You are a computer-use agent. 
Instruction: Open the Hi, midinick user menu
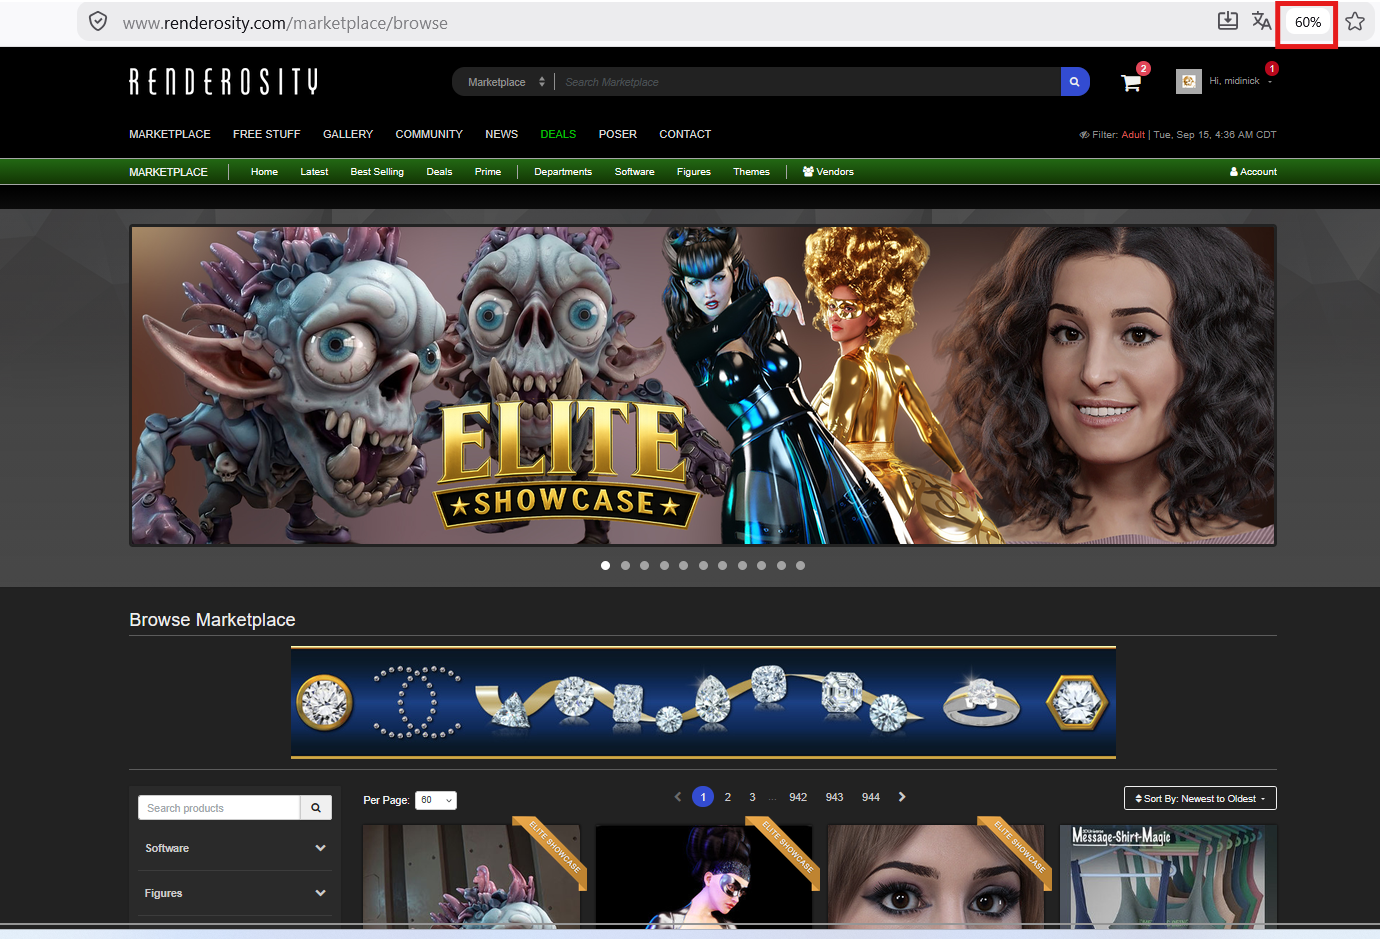click(1241, 81)
